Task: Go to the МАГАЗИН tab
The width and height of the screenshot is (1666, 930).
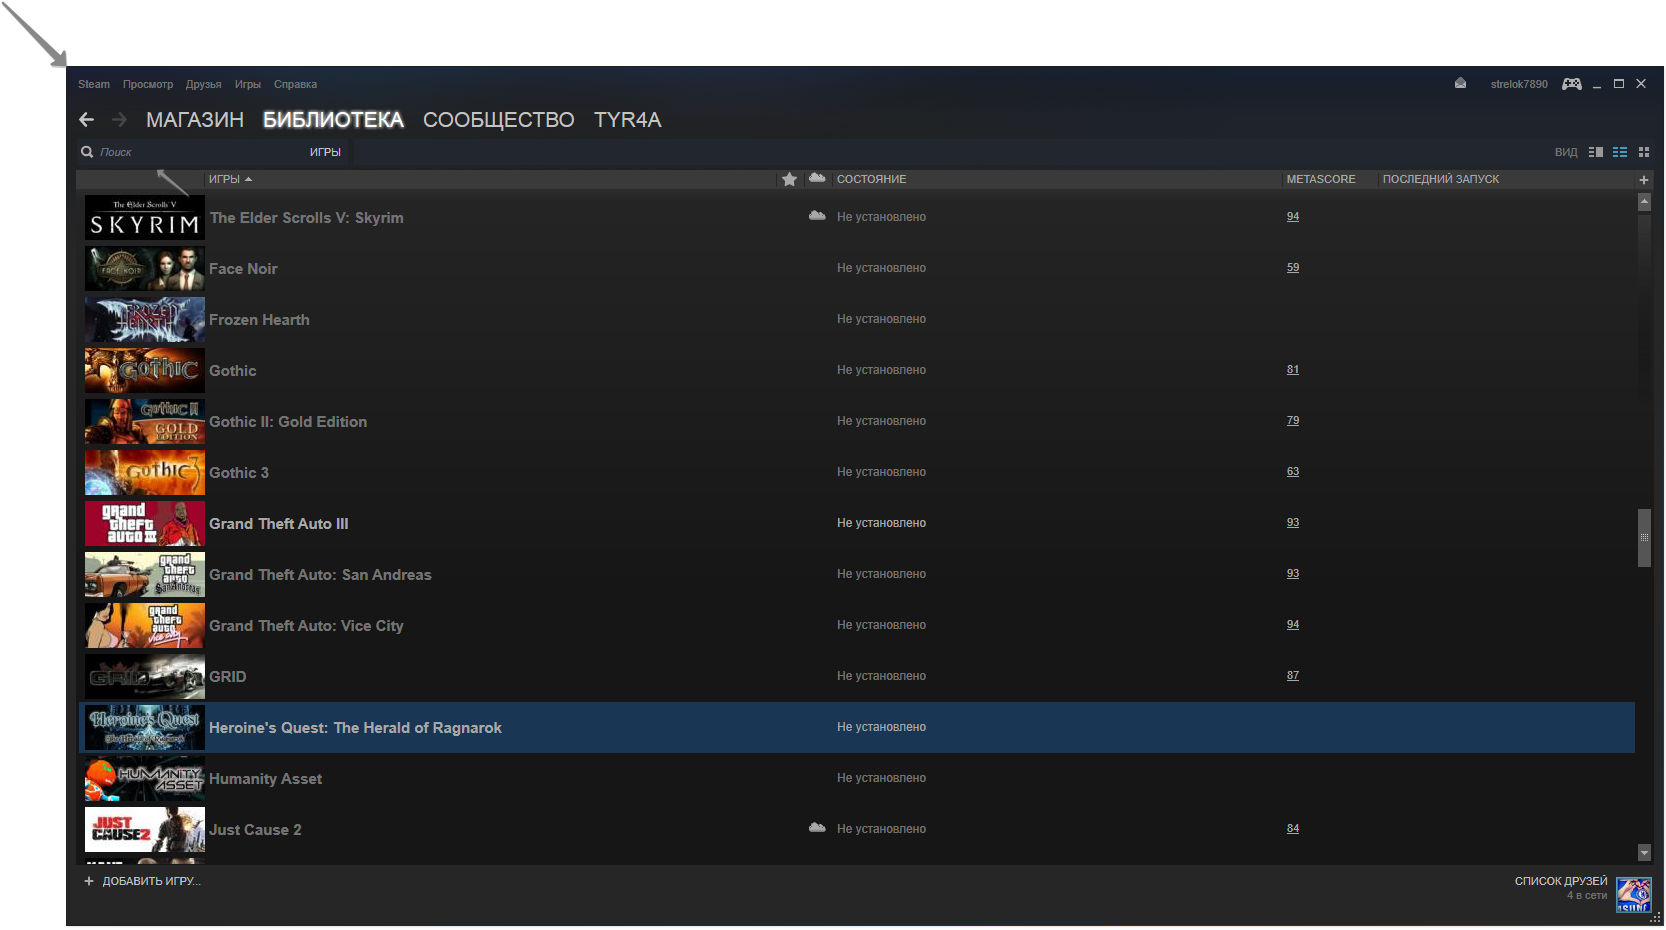Action: tap(195, 120)
